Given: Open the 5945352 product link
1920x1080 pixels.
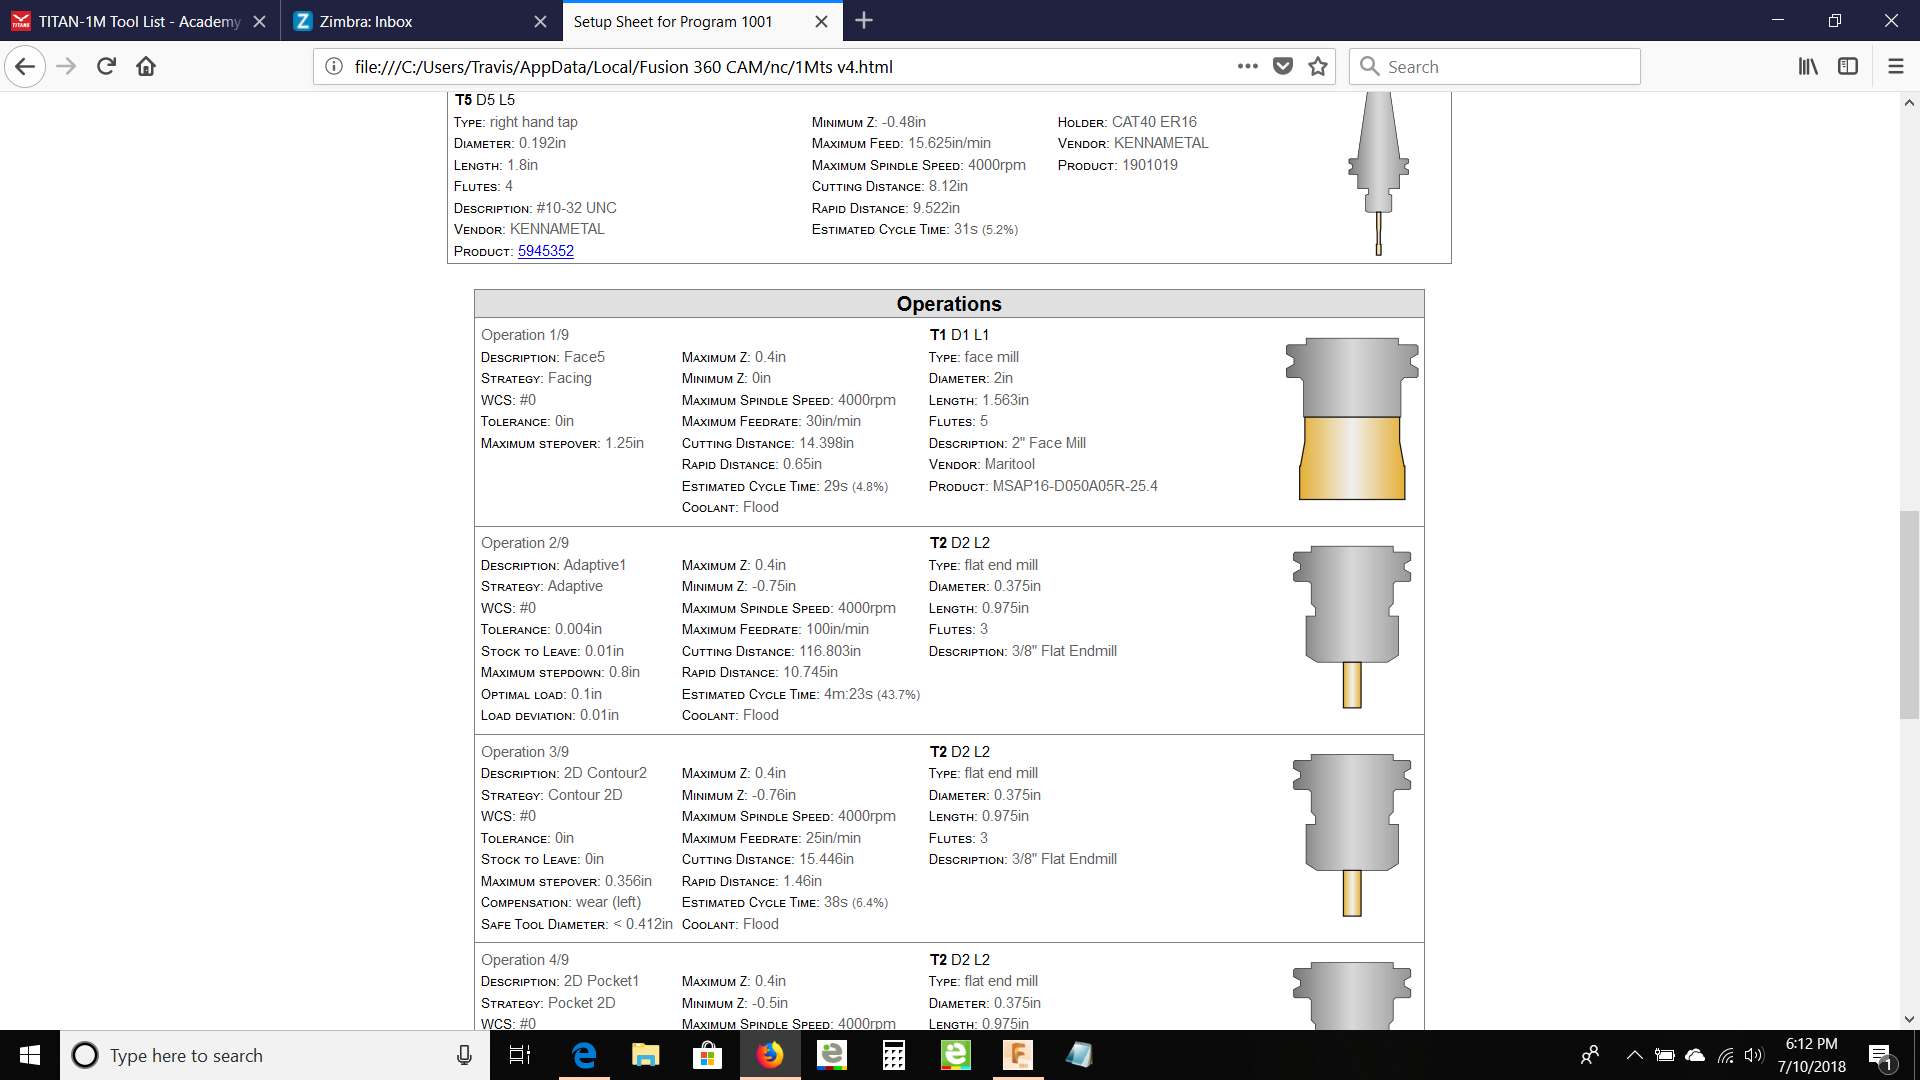Looking at the screenshot, I should (546, 251).
